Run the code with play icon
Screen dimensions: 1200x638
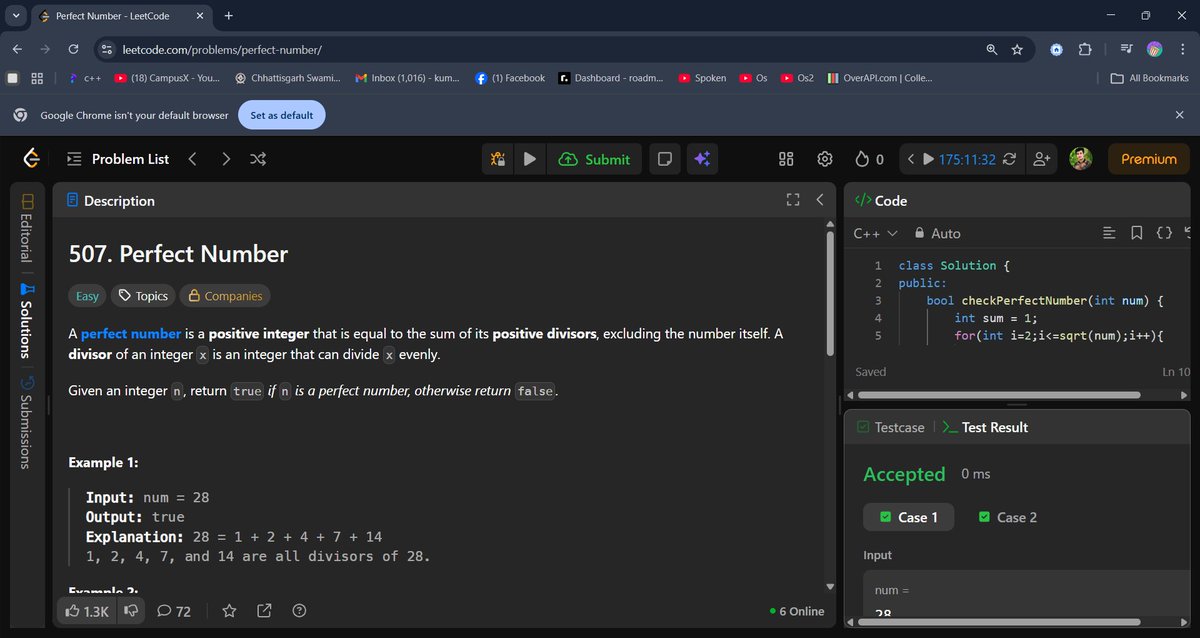[x=530, y=159]
